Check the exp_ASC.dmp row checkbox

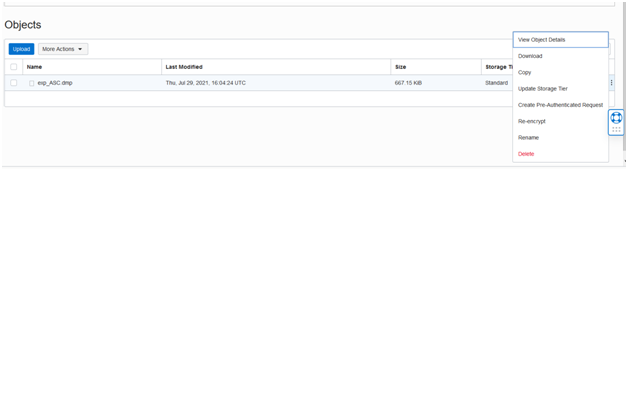14,83
